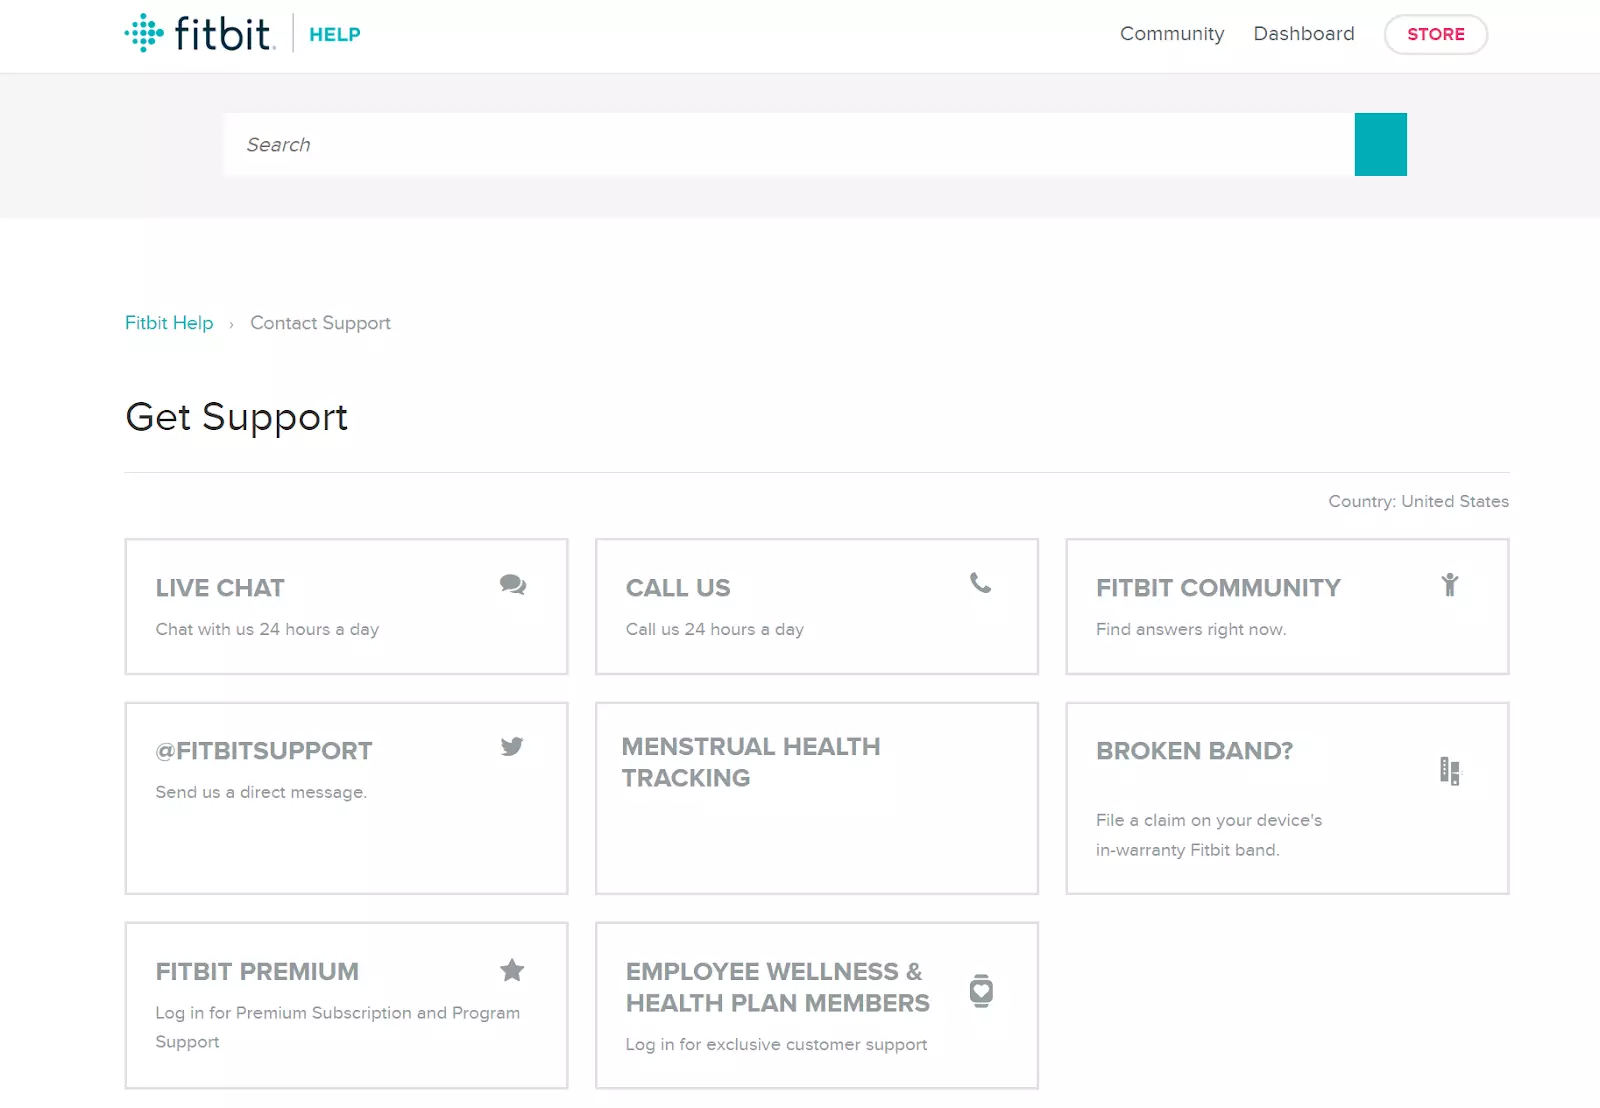
Task: Click the Live Chat speech bubble icon
Action: 512,587
